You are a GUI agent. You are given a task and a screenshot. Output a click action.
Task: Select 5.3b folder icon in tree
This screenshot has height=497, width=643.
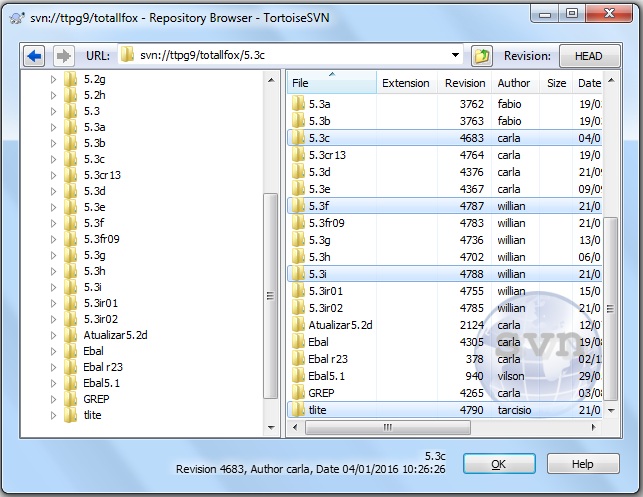coord(71,143)
